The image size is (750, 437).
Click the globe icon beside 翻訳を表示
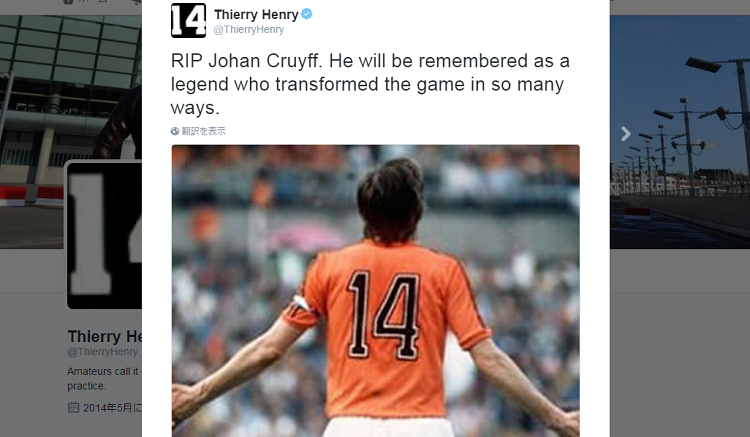click(175, 131)
